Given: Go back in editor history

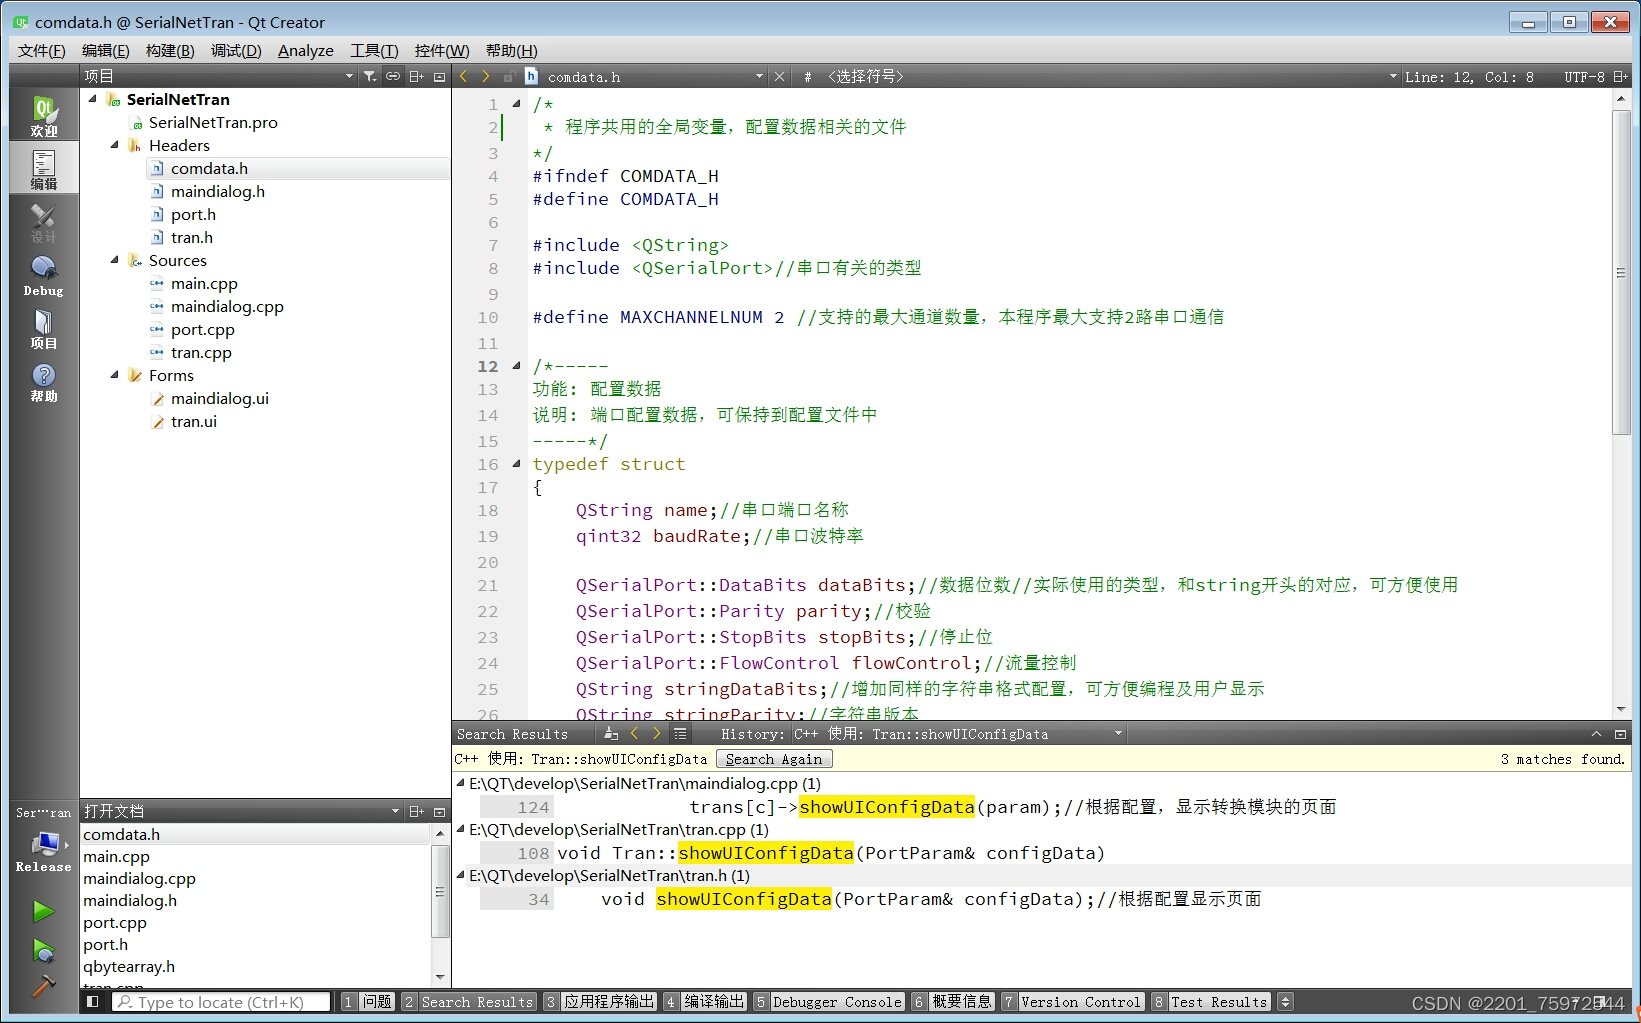Looking at the screenshot, I should (x=464, y=76).
